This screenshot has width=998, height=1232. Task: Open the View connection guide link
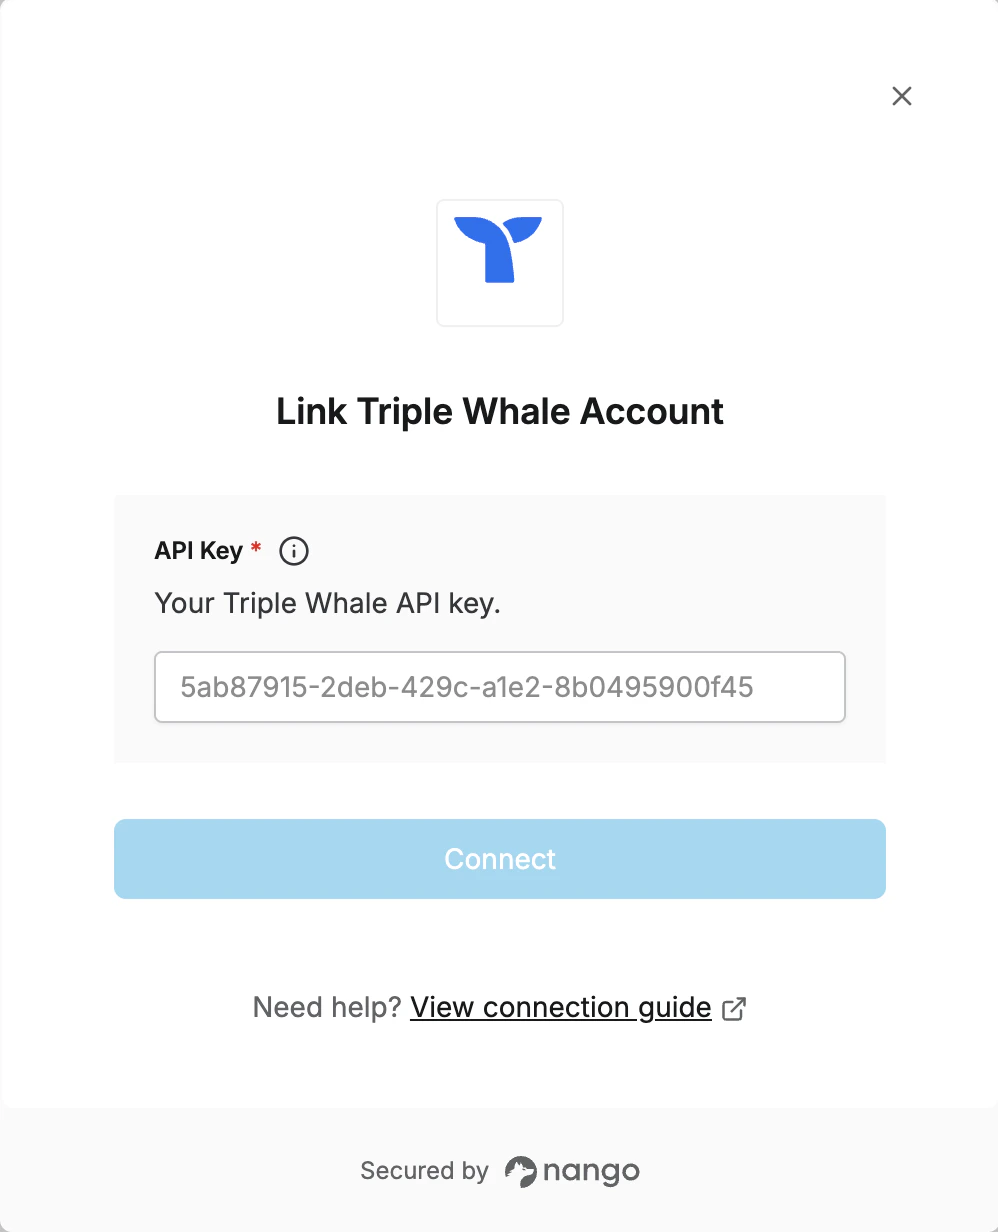point(561,1007)
